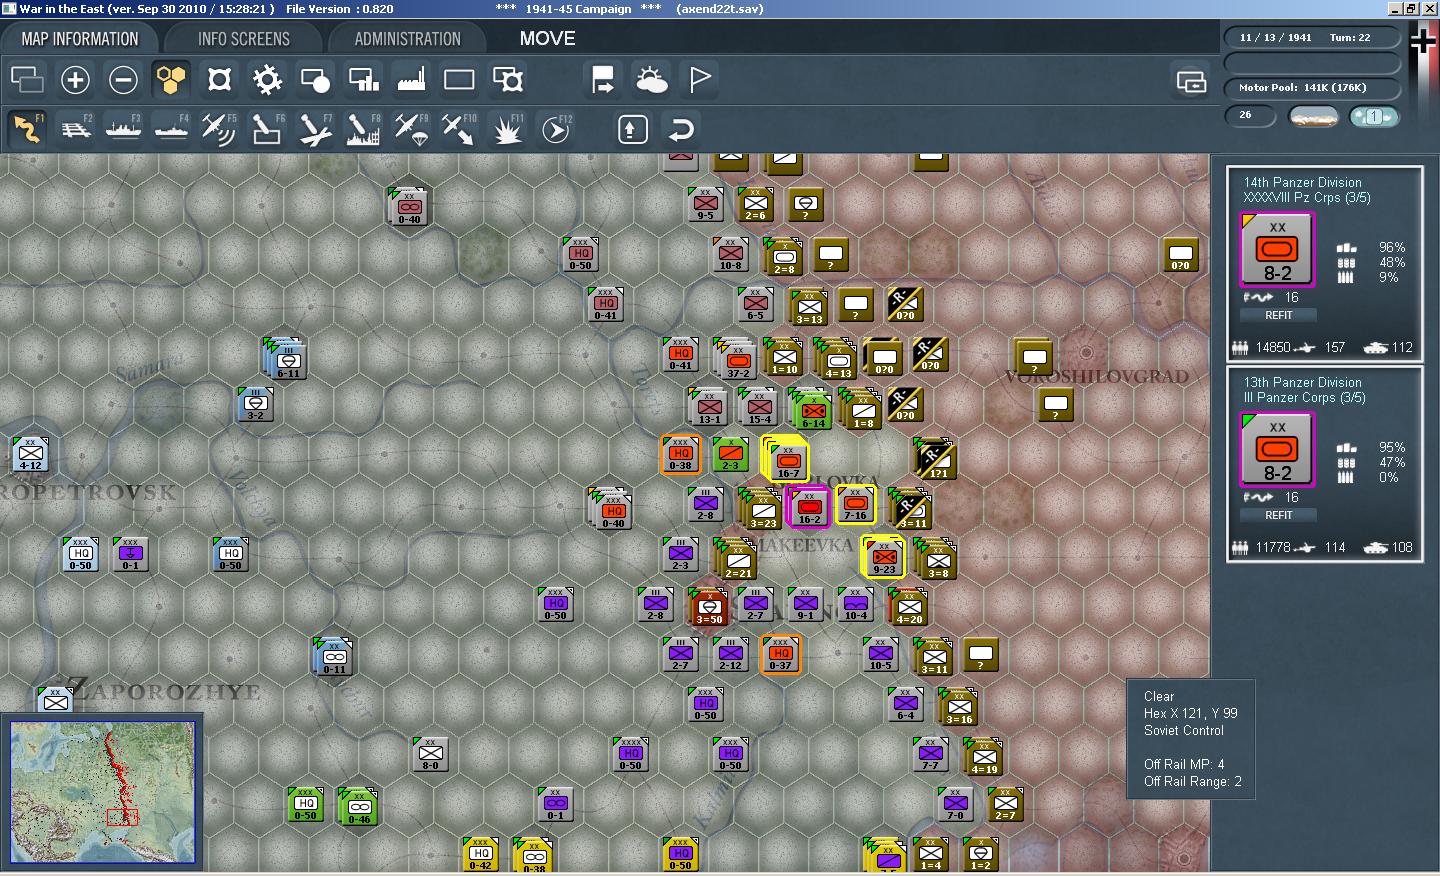Image resolution: width=1440 pixels, height=876 pixels.
Task: Toggle the rectangle-with-bars overlay icon
Action: [363, 80]
